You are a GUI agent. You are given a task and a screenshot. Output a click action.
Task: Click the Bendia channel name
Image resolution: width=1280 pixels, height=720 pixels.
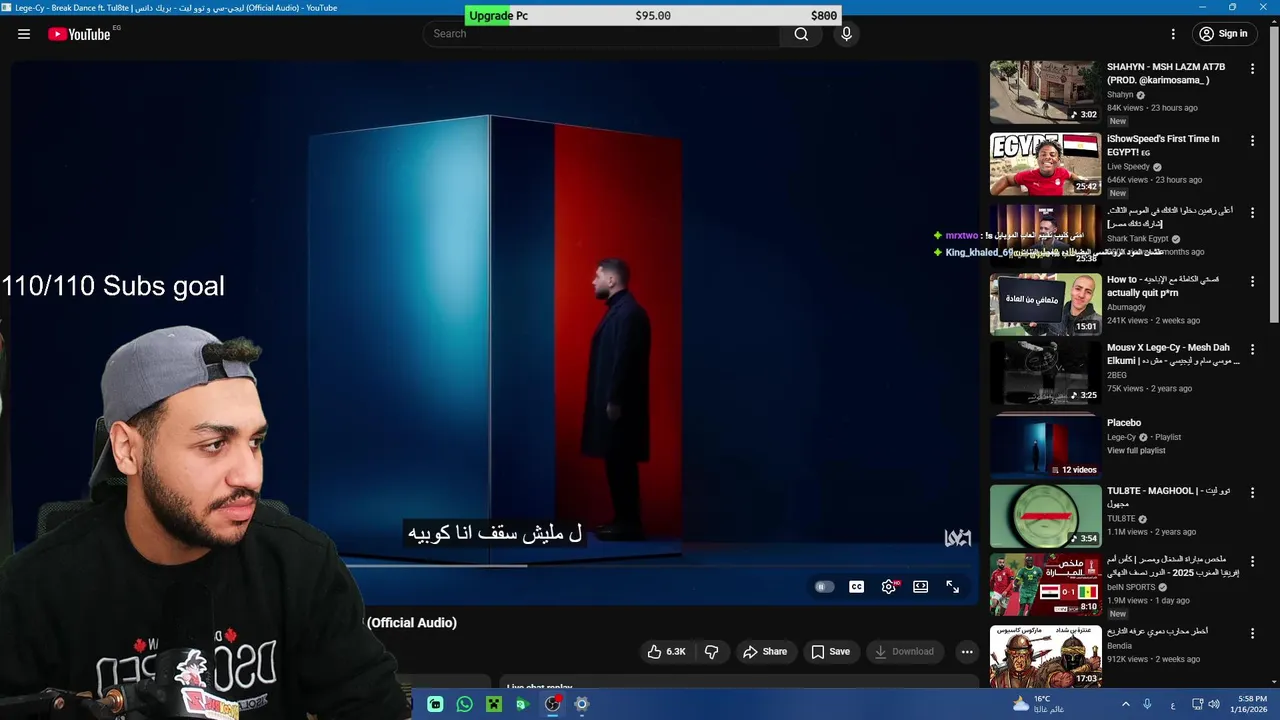(1121, 647)
